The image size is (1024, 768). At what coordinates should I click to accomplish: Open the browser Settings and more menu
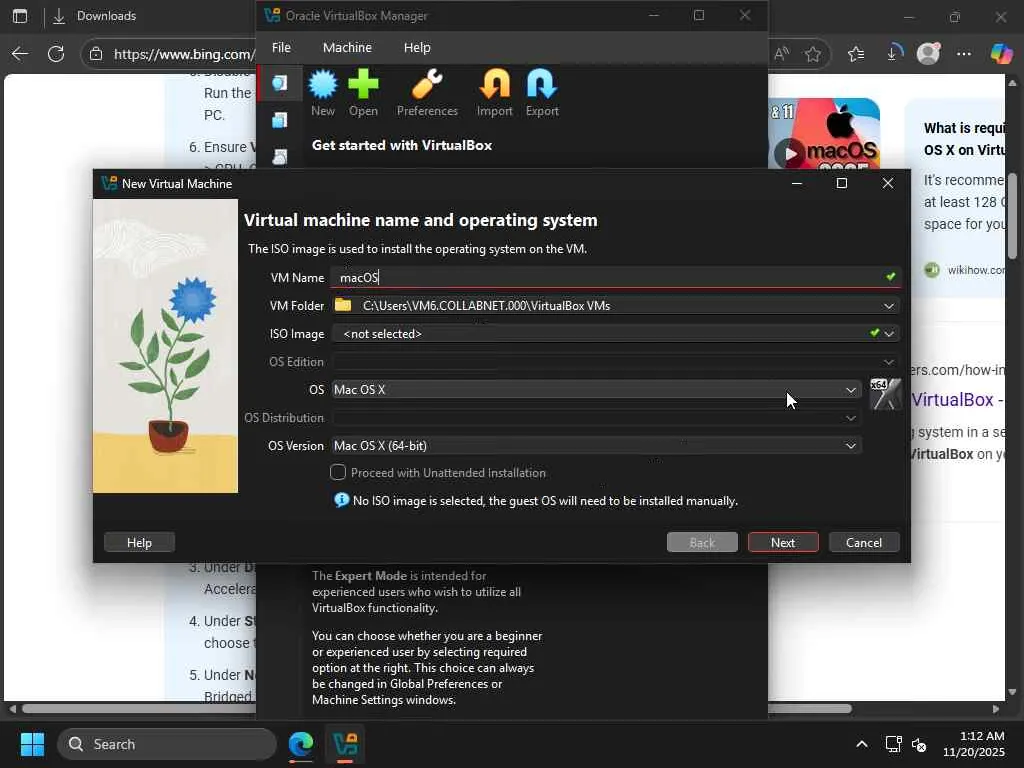pos(964,54)
